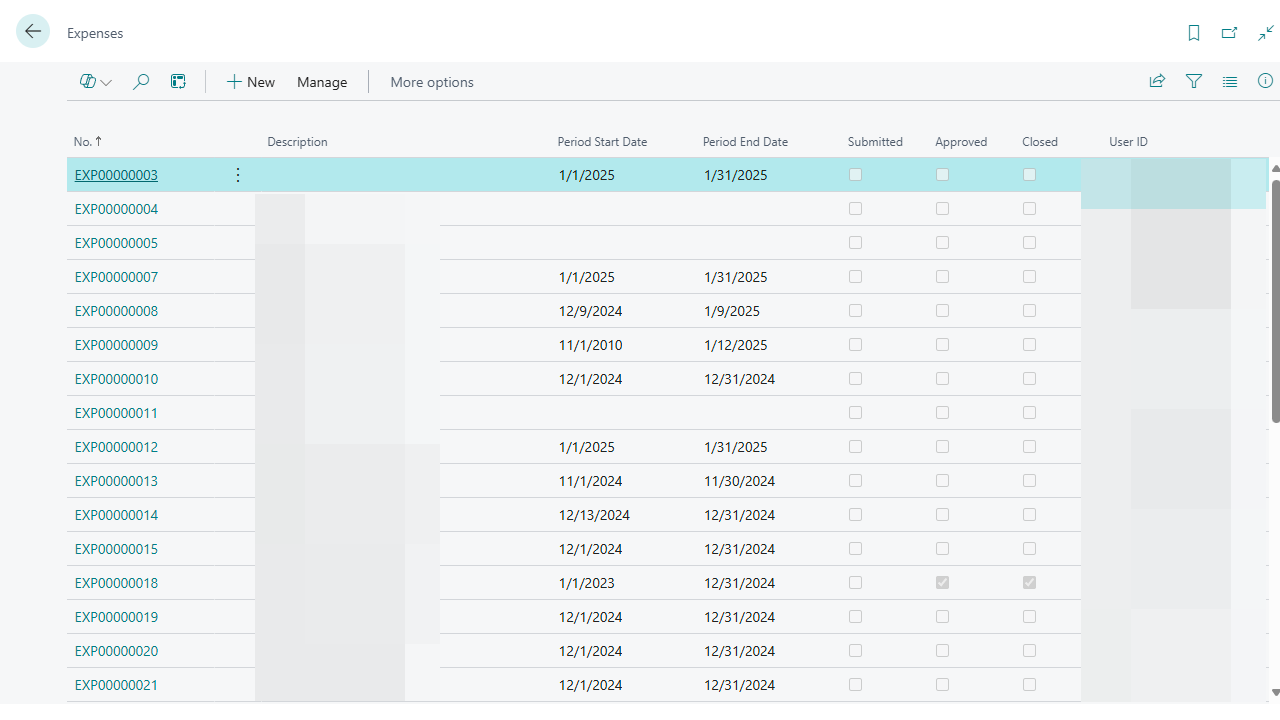Image resolution: width=1280 pixels, height=720 pixels.
Task: Bookmark this page
Action: [x=1193, y=33]
